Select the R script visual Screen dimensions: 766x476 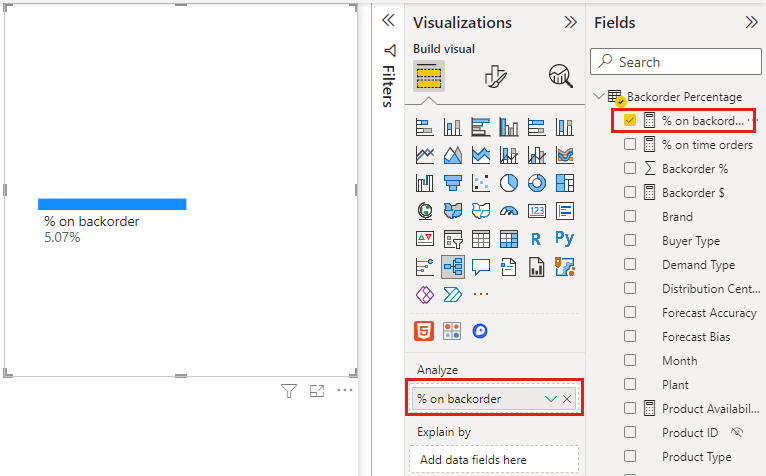click(536, 239)
